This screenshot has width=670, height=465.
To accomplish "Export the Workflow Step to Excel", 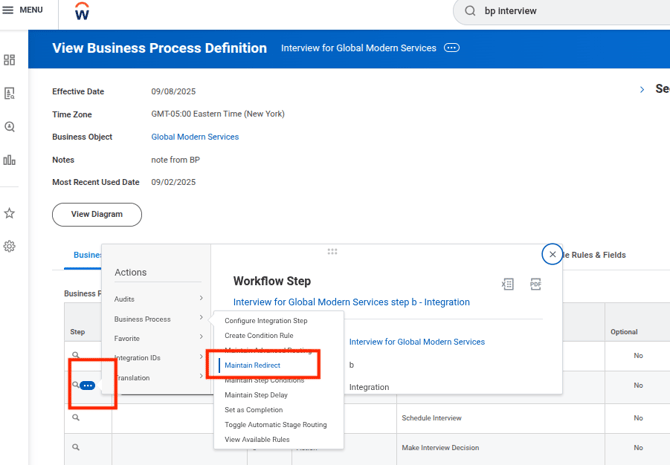I will click(x=508, y=284).
